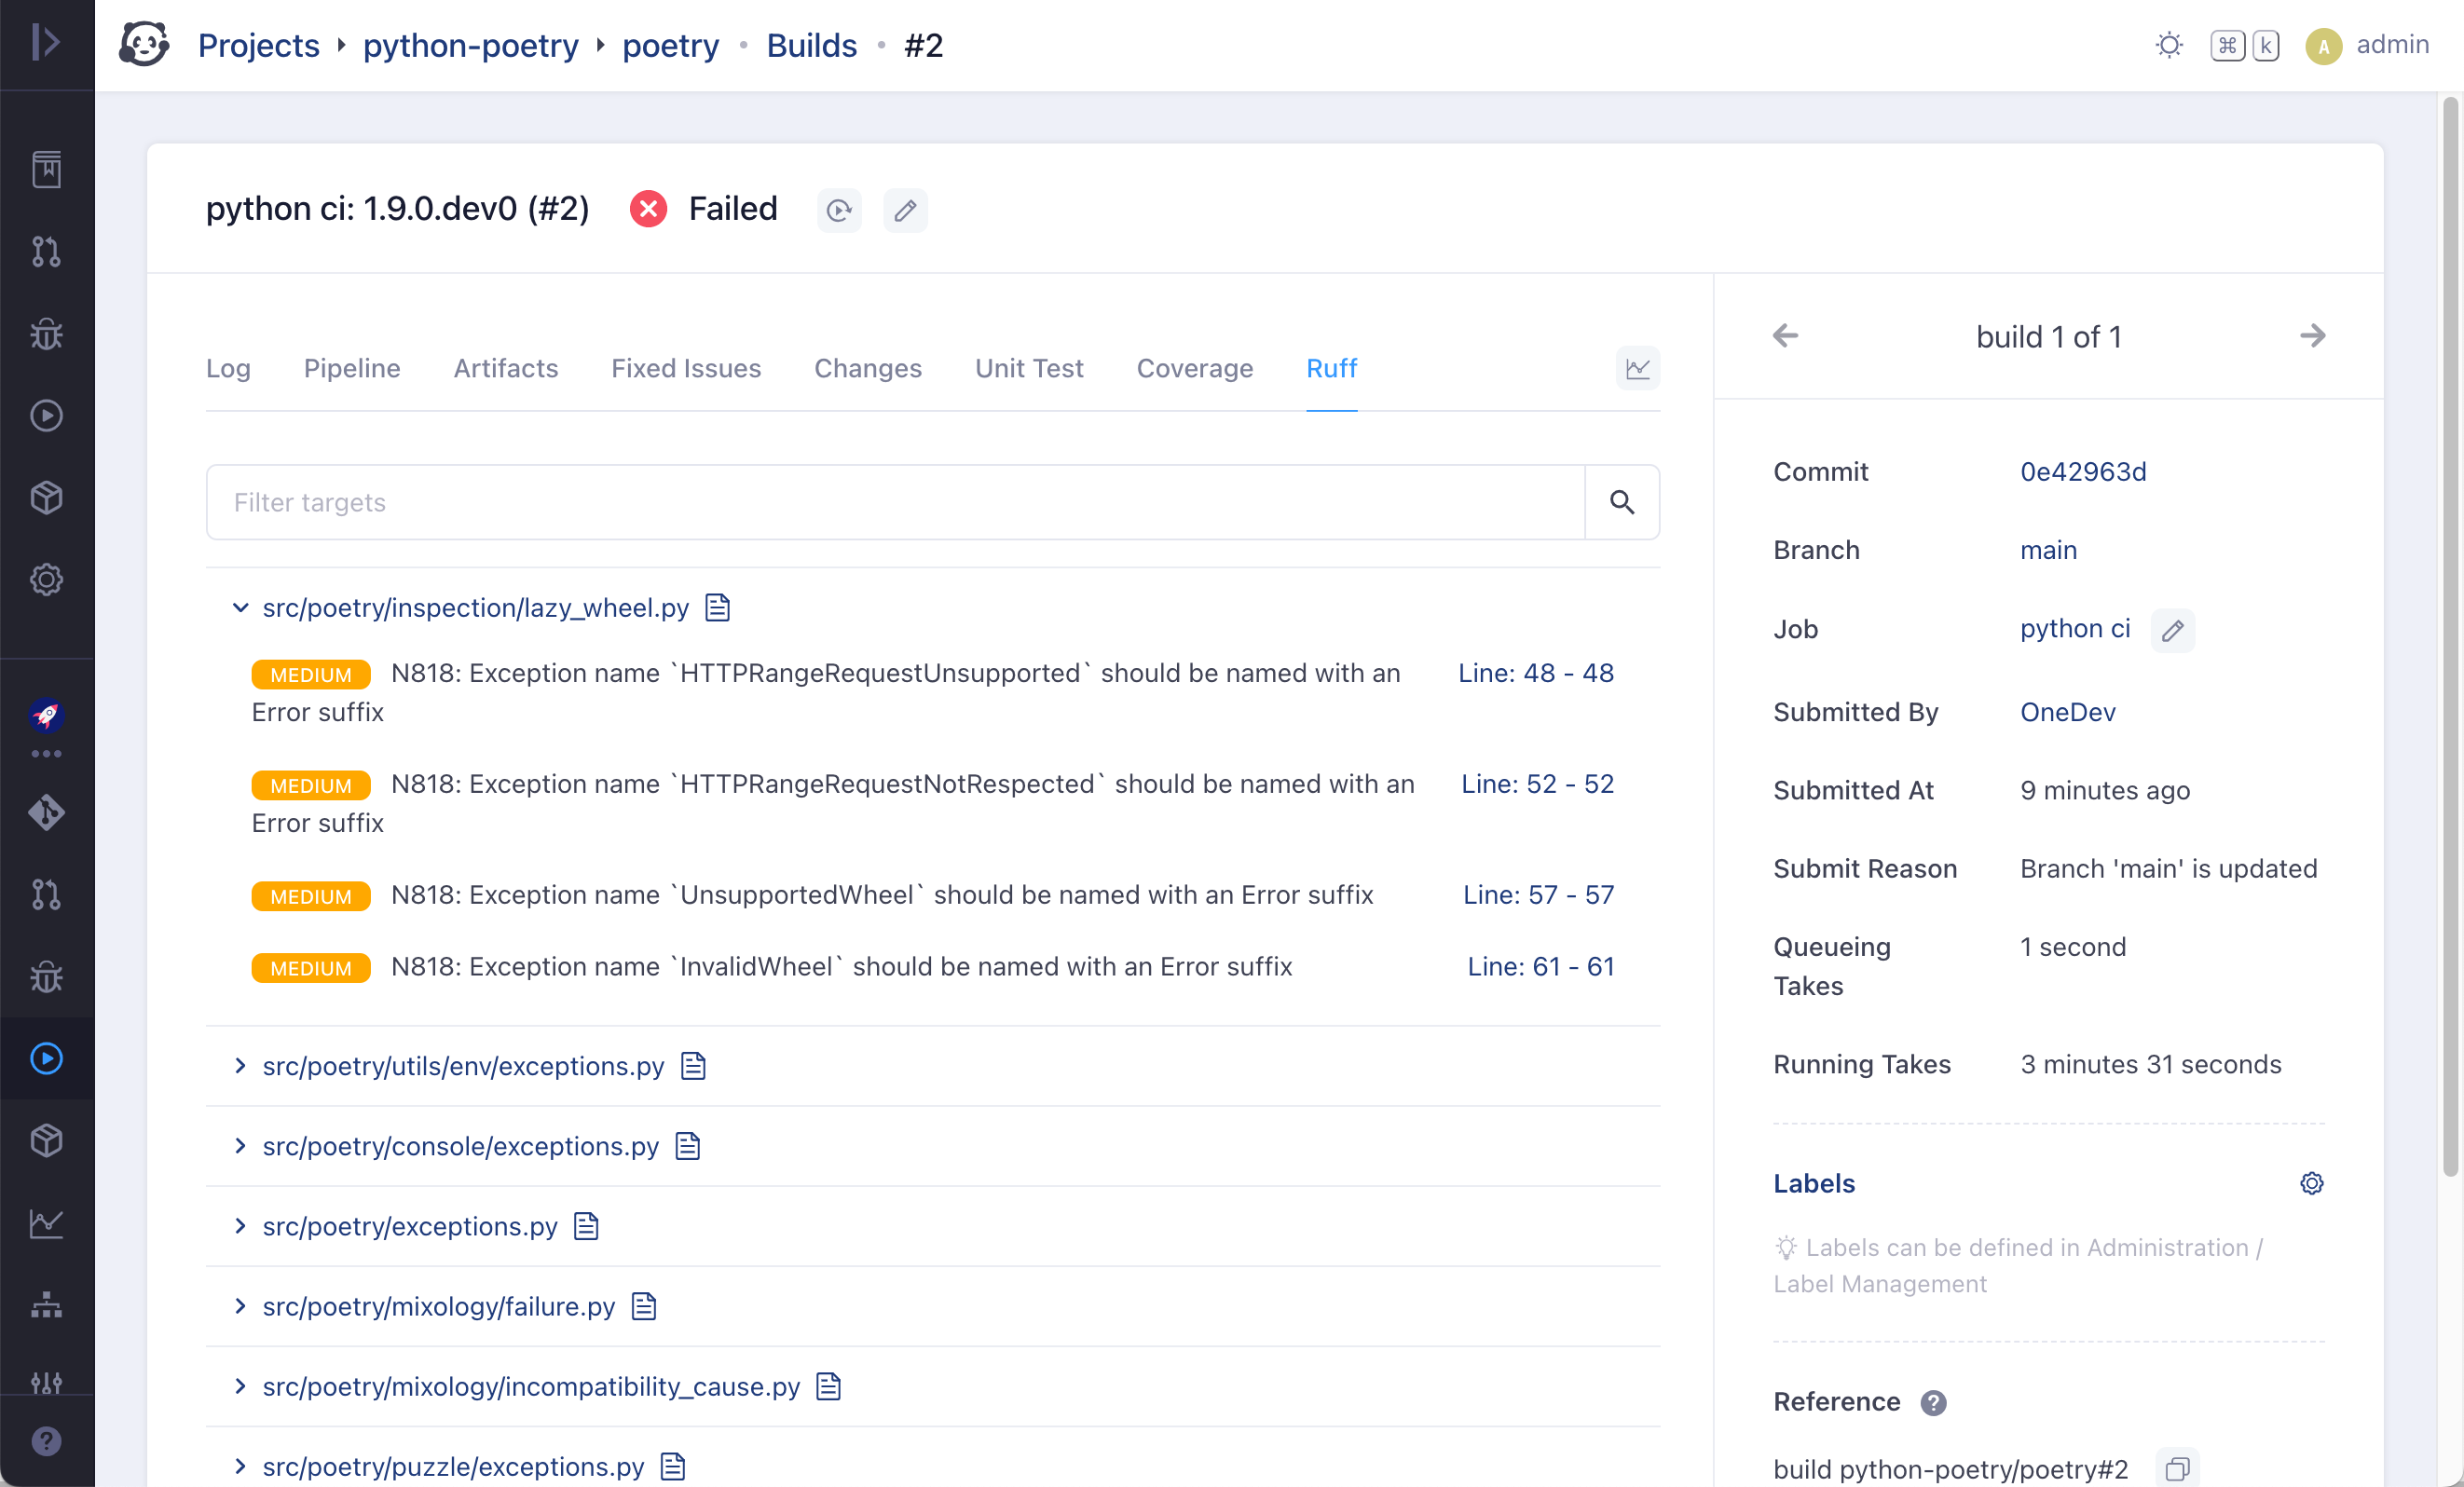Expand src/poetry/mixology/failure.py
Image resolution: width=2464 pixels, height=1487 pixels.
(x=240, y=1306)
